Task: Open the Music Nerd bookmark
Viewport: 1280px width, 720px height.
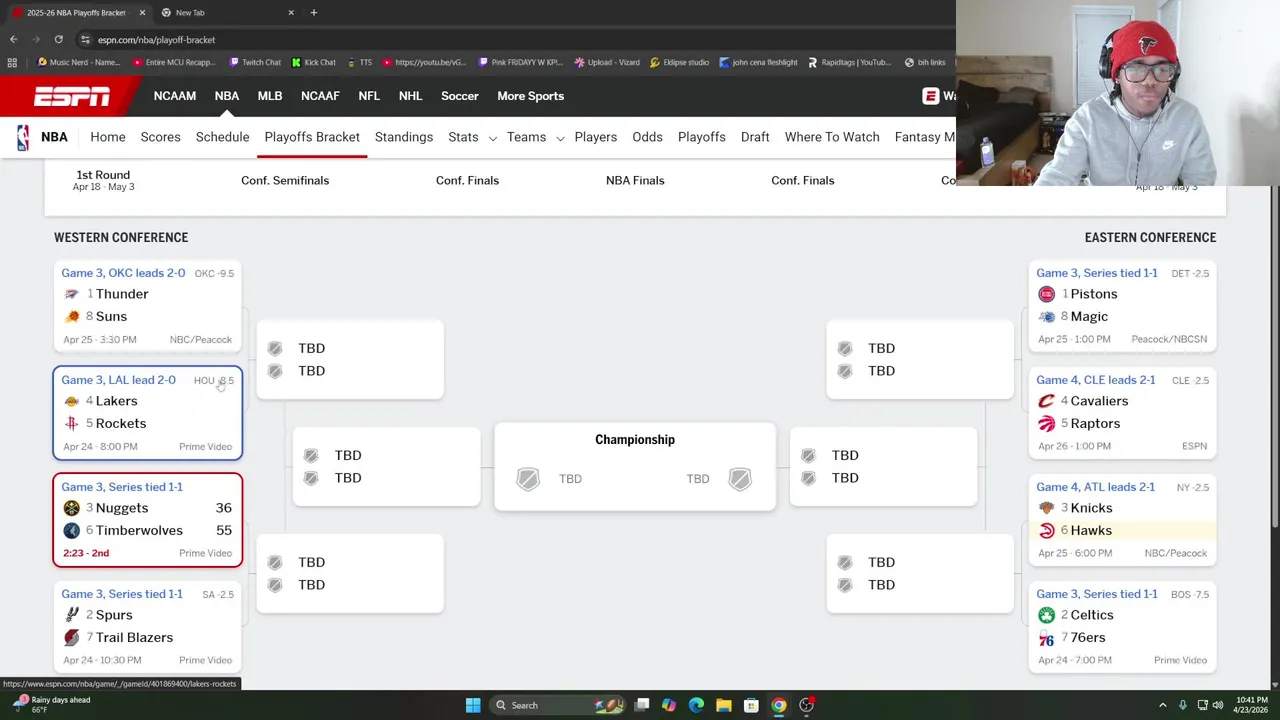Action: [79, 62]
